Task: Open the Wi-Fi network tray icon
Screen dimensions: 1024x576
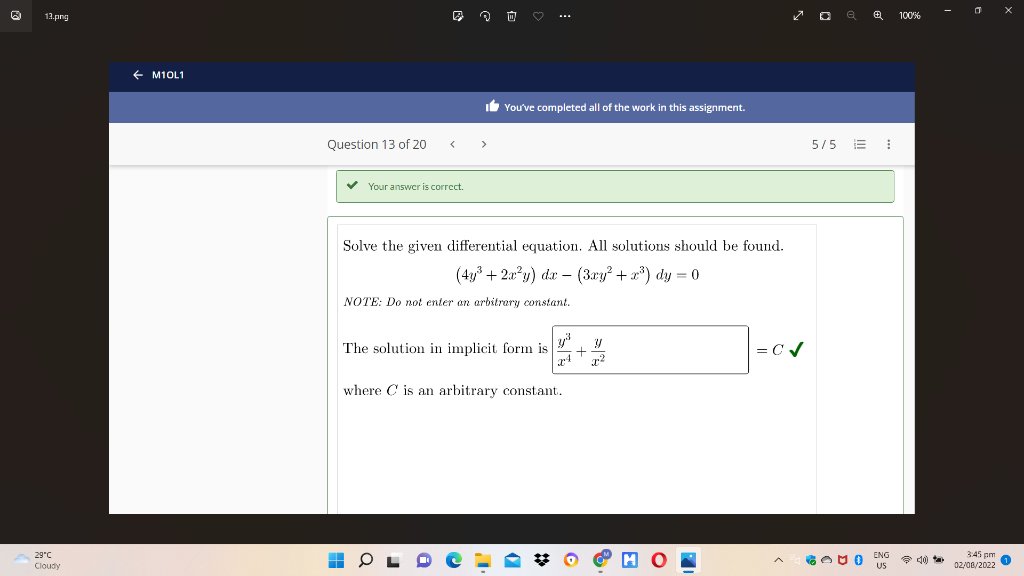Action: click(x=906, y=560)
